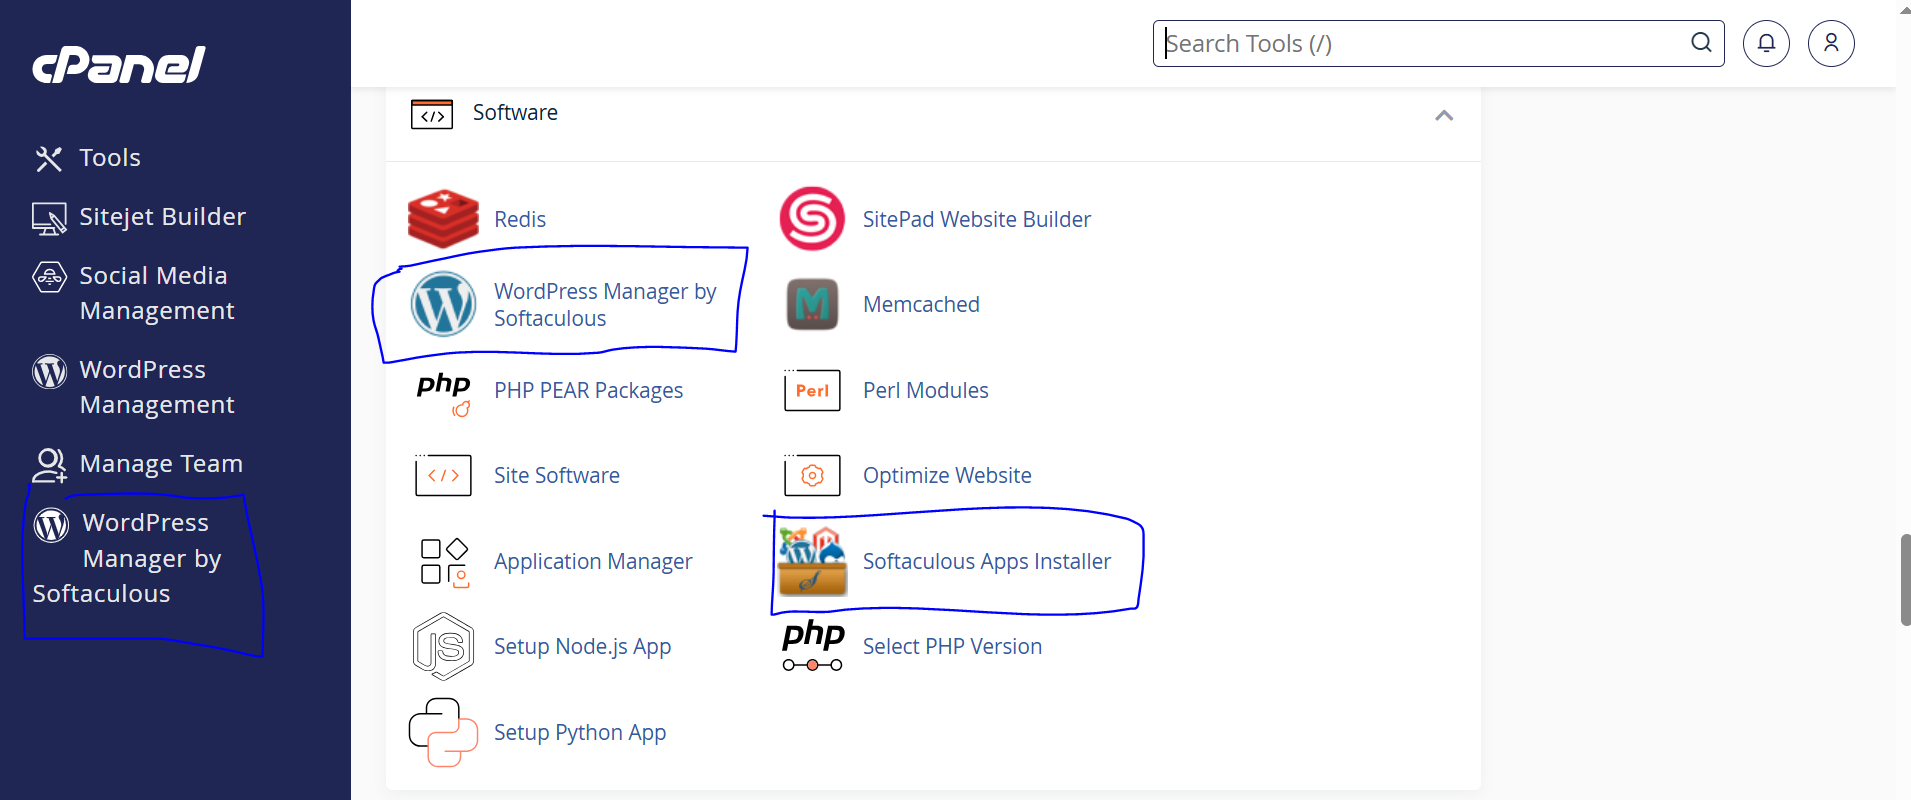1911x800 pixels.
Task: Click the Software section title
Action: click(515, 113)
